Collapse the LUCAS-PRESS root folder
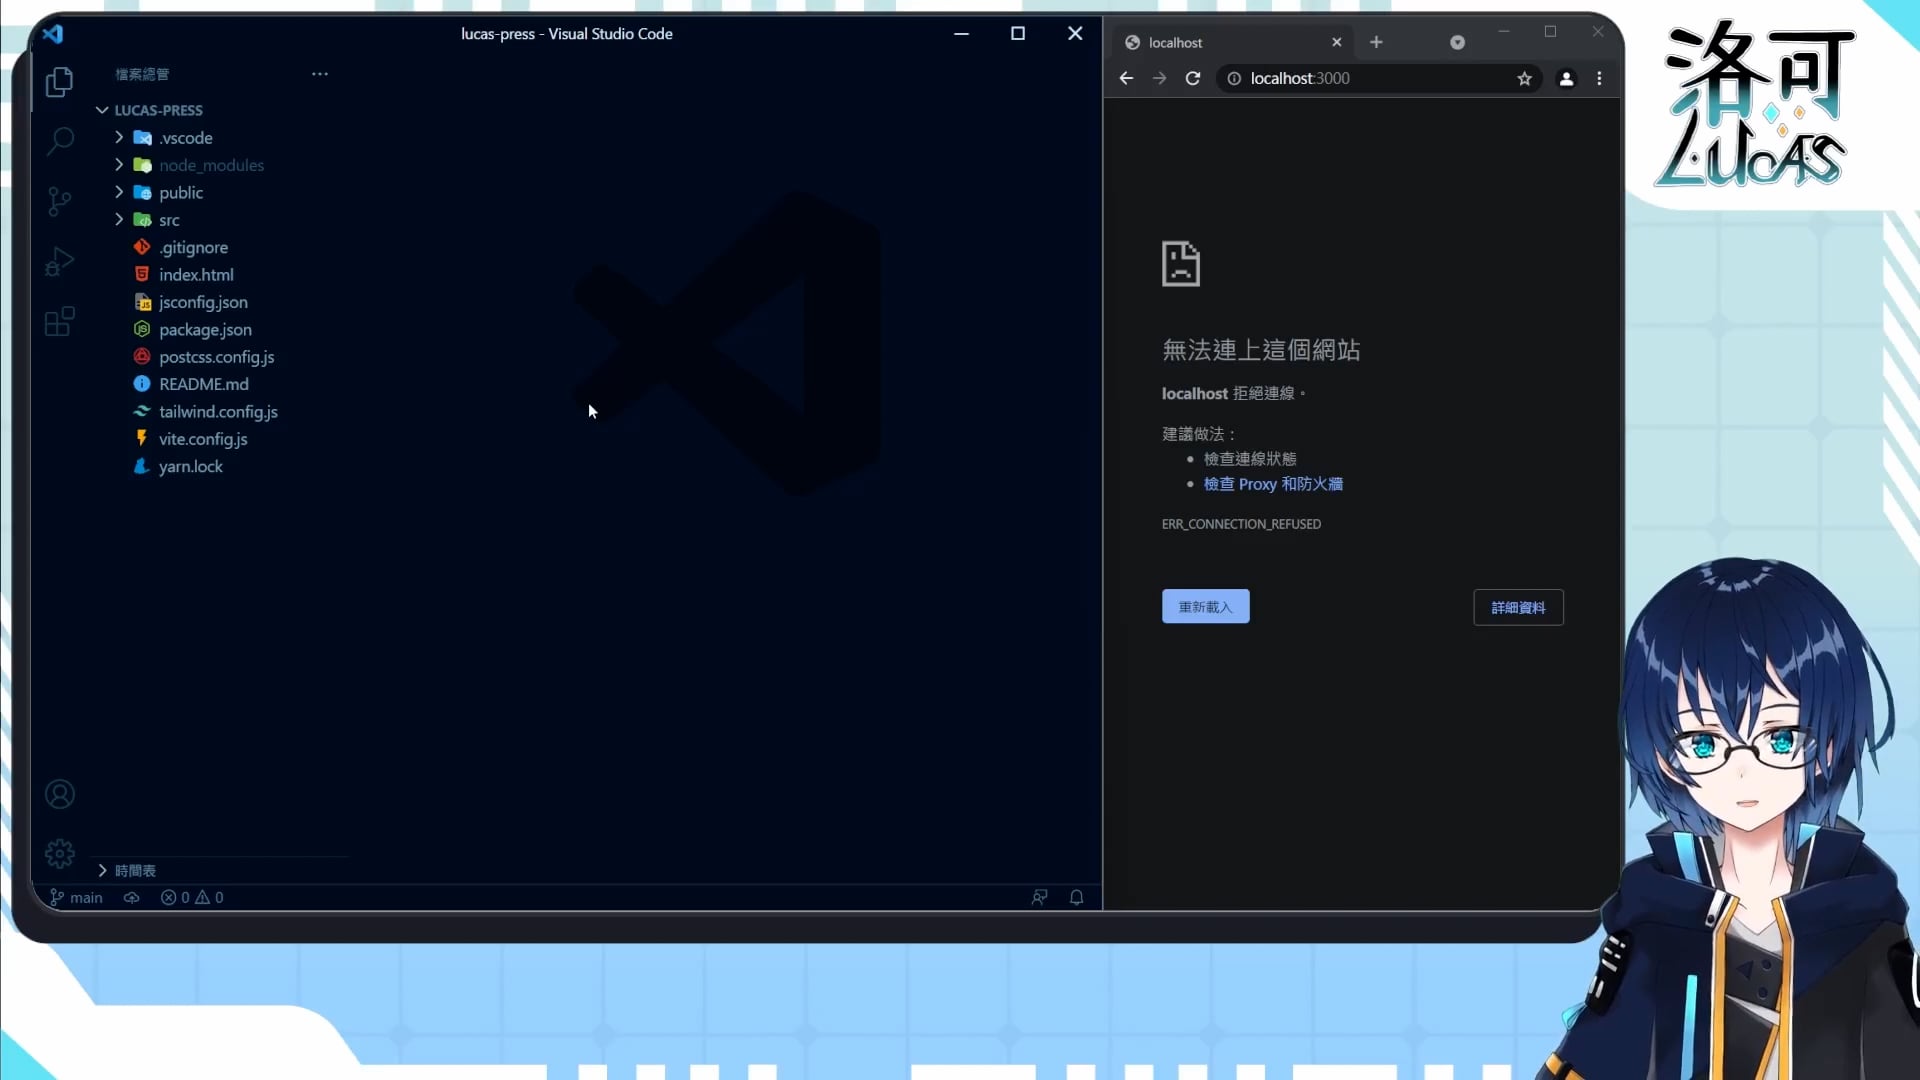The image size is (1920, 1080). tap(158, 110)
